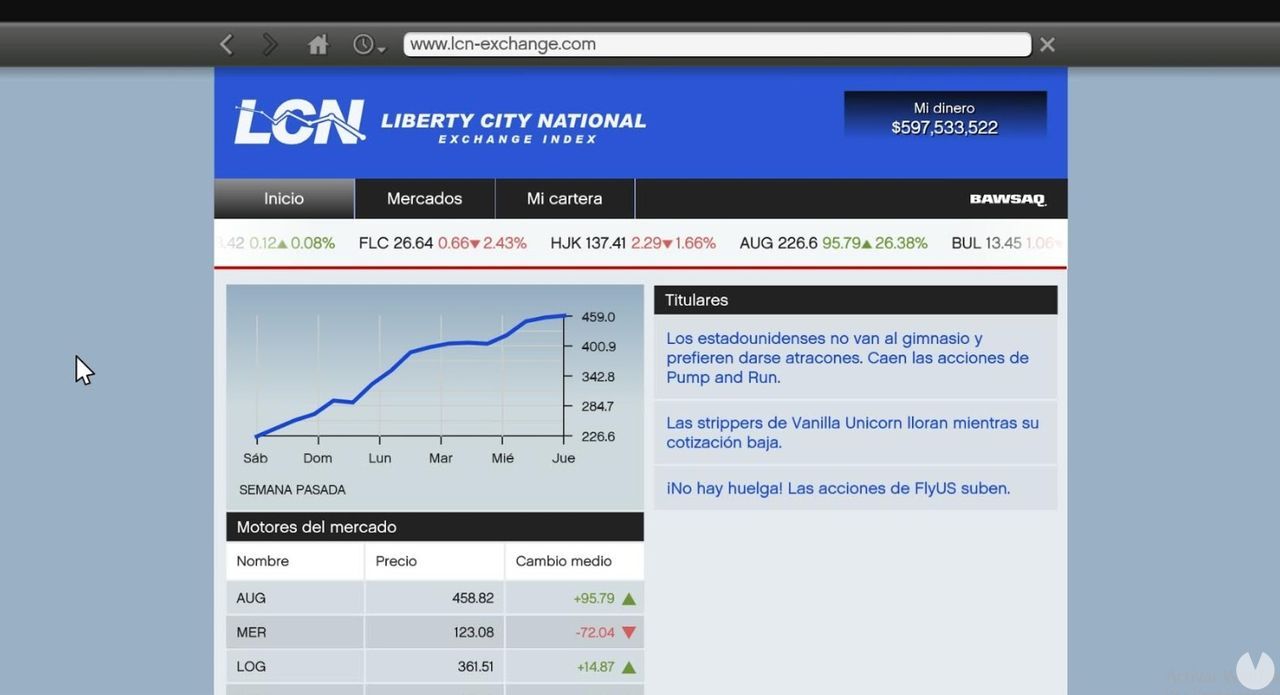Select the Inicio tab
The height and width of the screenshot is (695, 1280).
284,198
